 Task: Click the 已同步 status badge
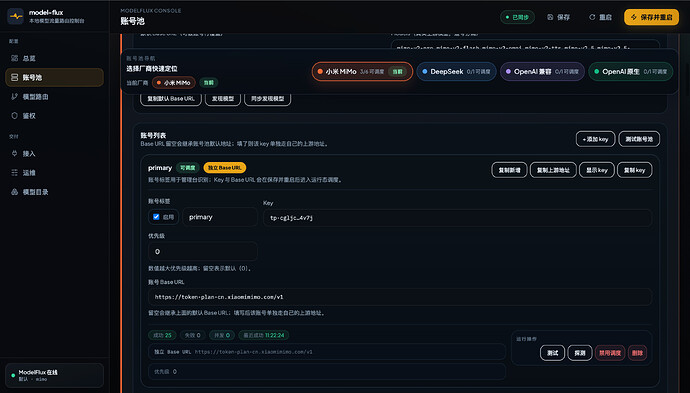tap(517, 17)
